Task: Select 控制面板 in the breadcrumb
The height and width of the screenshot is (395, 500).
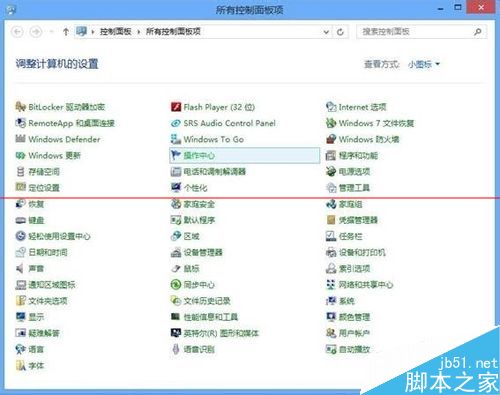Action: click(x=115, y=32)
